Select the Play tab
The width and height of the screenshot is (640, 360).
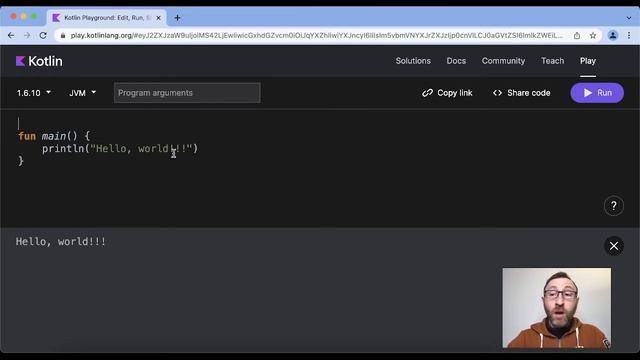point(588,61)
